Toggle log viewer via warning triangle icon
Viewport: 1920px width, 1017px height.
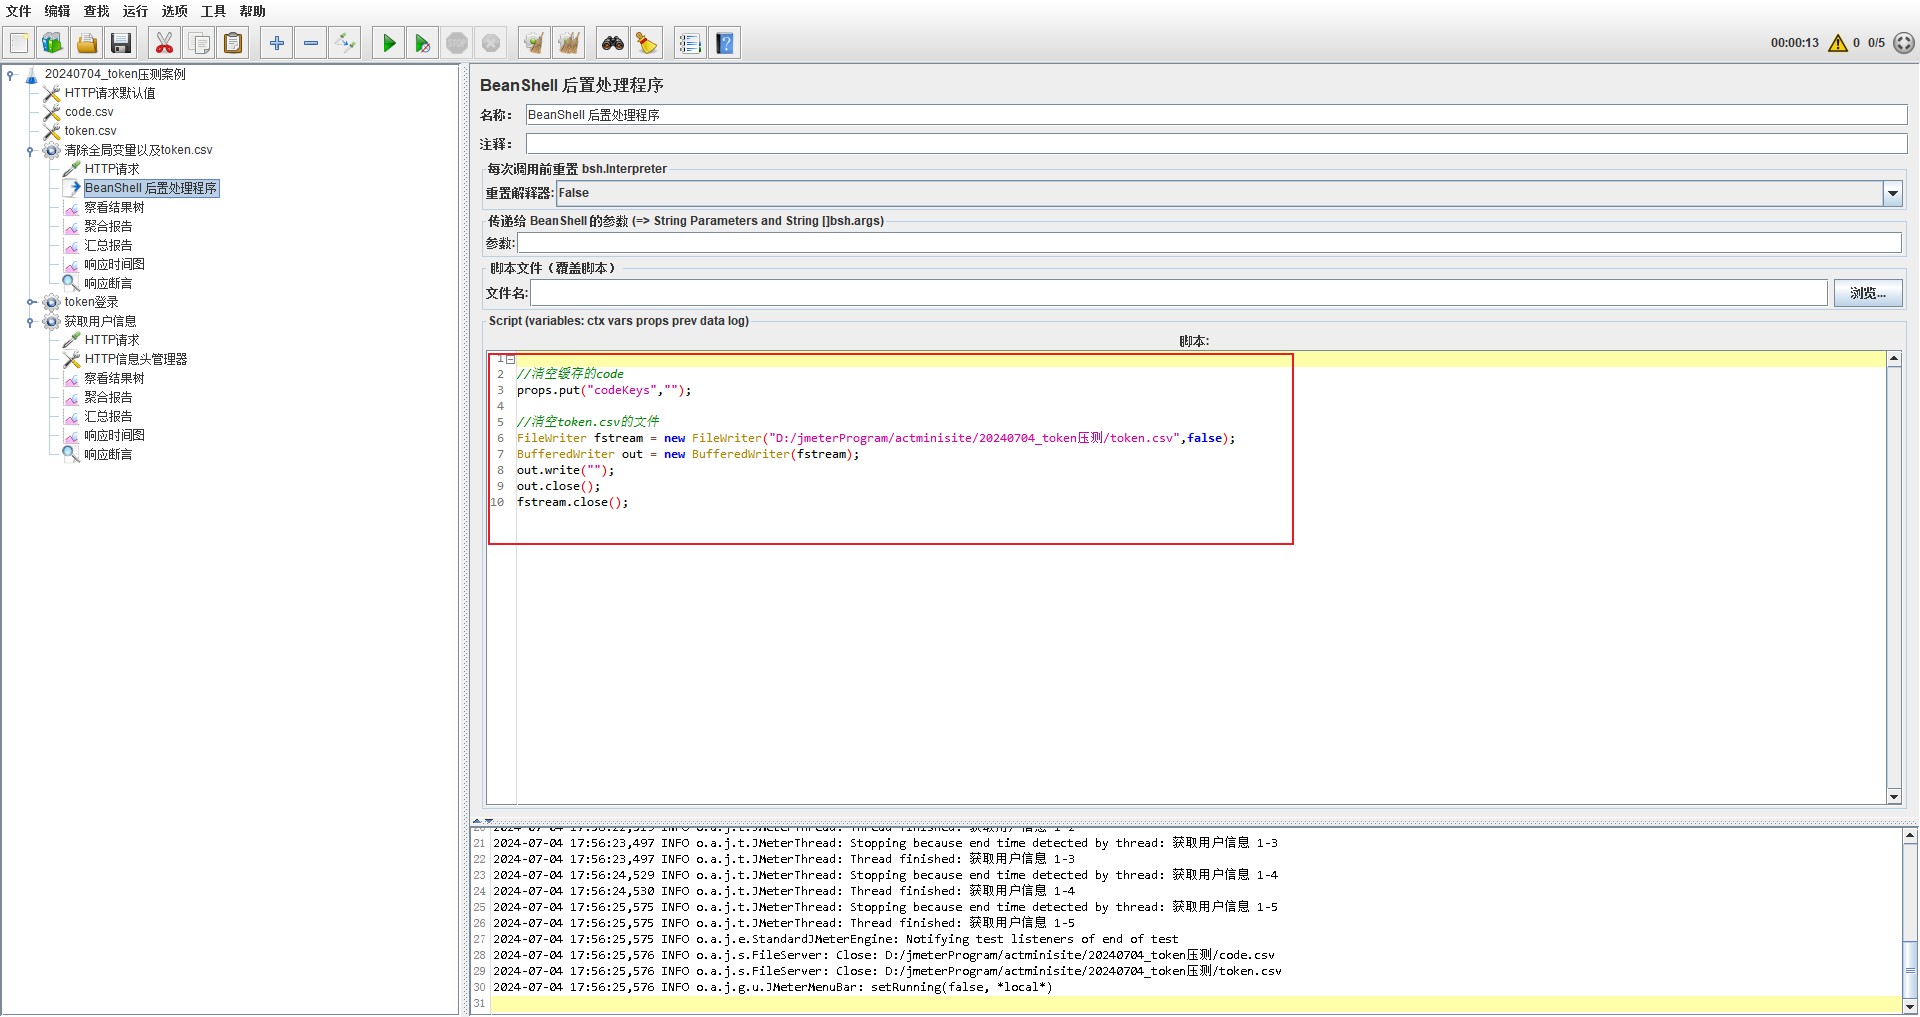(x=1837, y=43)
